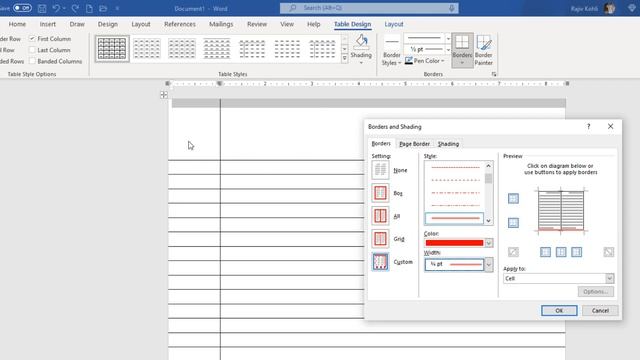This screenshot has width=640, height=360.
Task: Click the Shading paint bucket icon
Action: pos(361,42)
